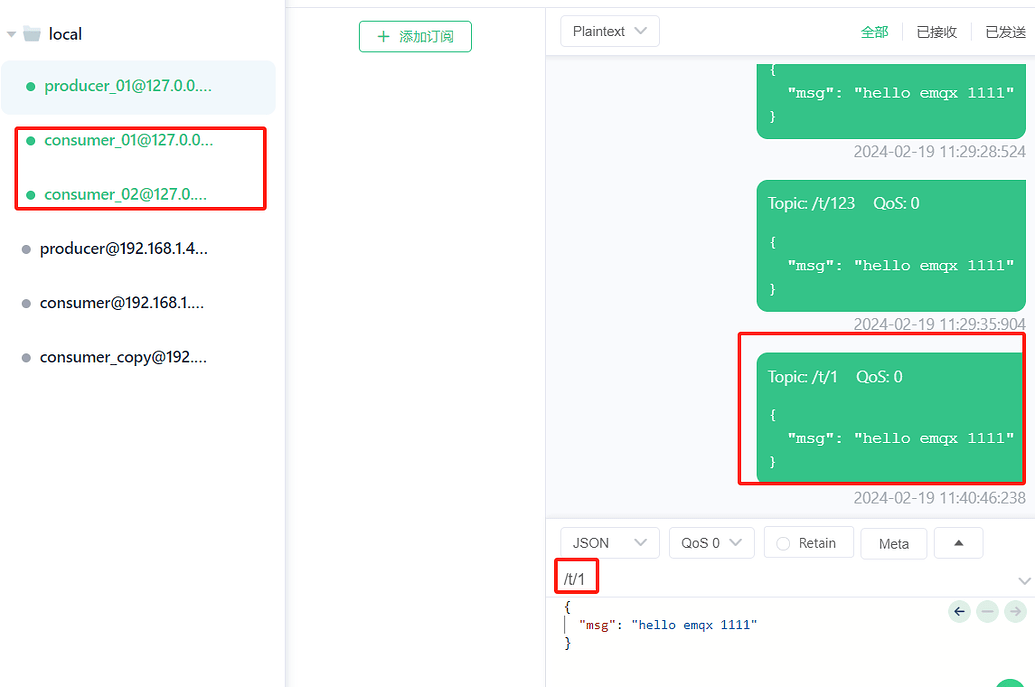
Task: Expand the topic history chevron
Action: [x=1023, y=581]
